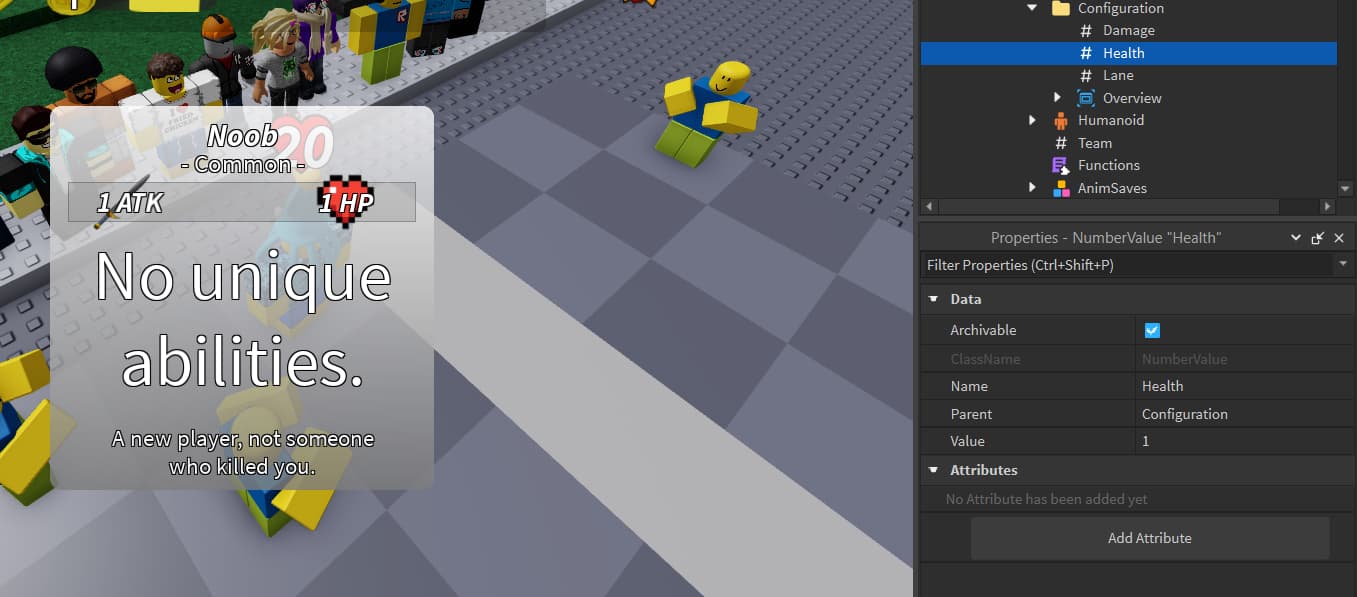The height and width of the screenshot is (597, 1357).
Task: Click the Filter Properties search field
Action: pos(1100,264)
